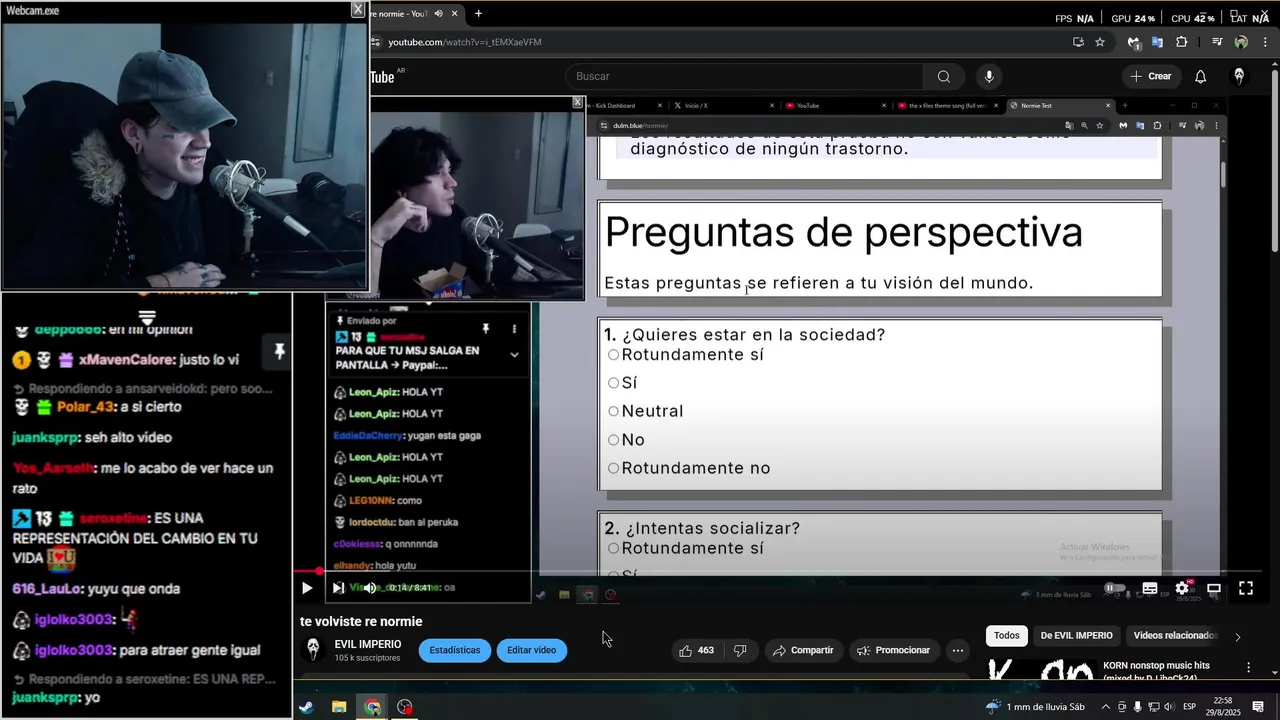Open Chrome from the taskbar
Screen dimensions: 1280x720
tap(372, 707)
